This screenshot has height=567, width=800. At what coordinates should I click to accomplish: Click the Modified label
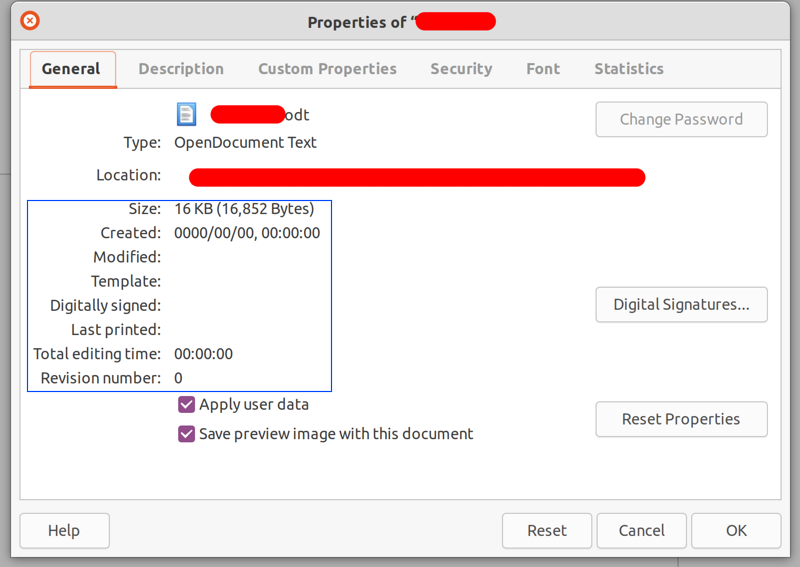pyautogui.click(x=127, y=257)
